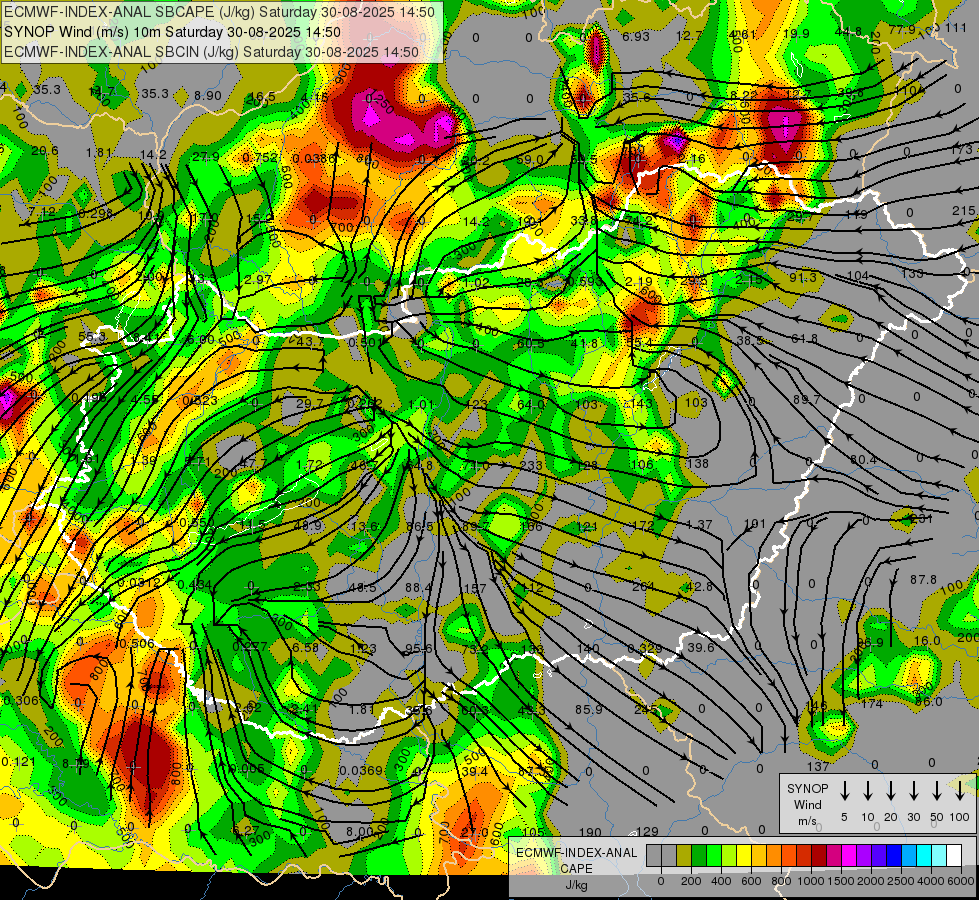This screenshot has width=979, height=900.
Task: Click the 0.506 value on the map
Action: click(x=135, y=643)
